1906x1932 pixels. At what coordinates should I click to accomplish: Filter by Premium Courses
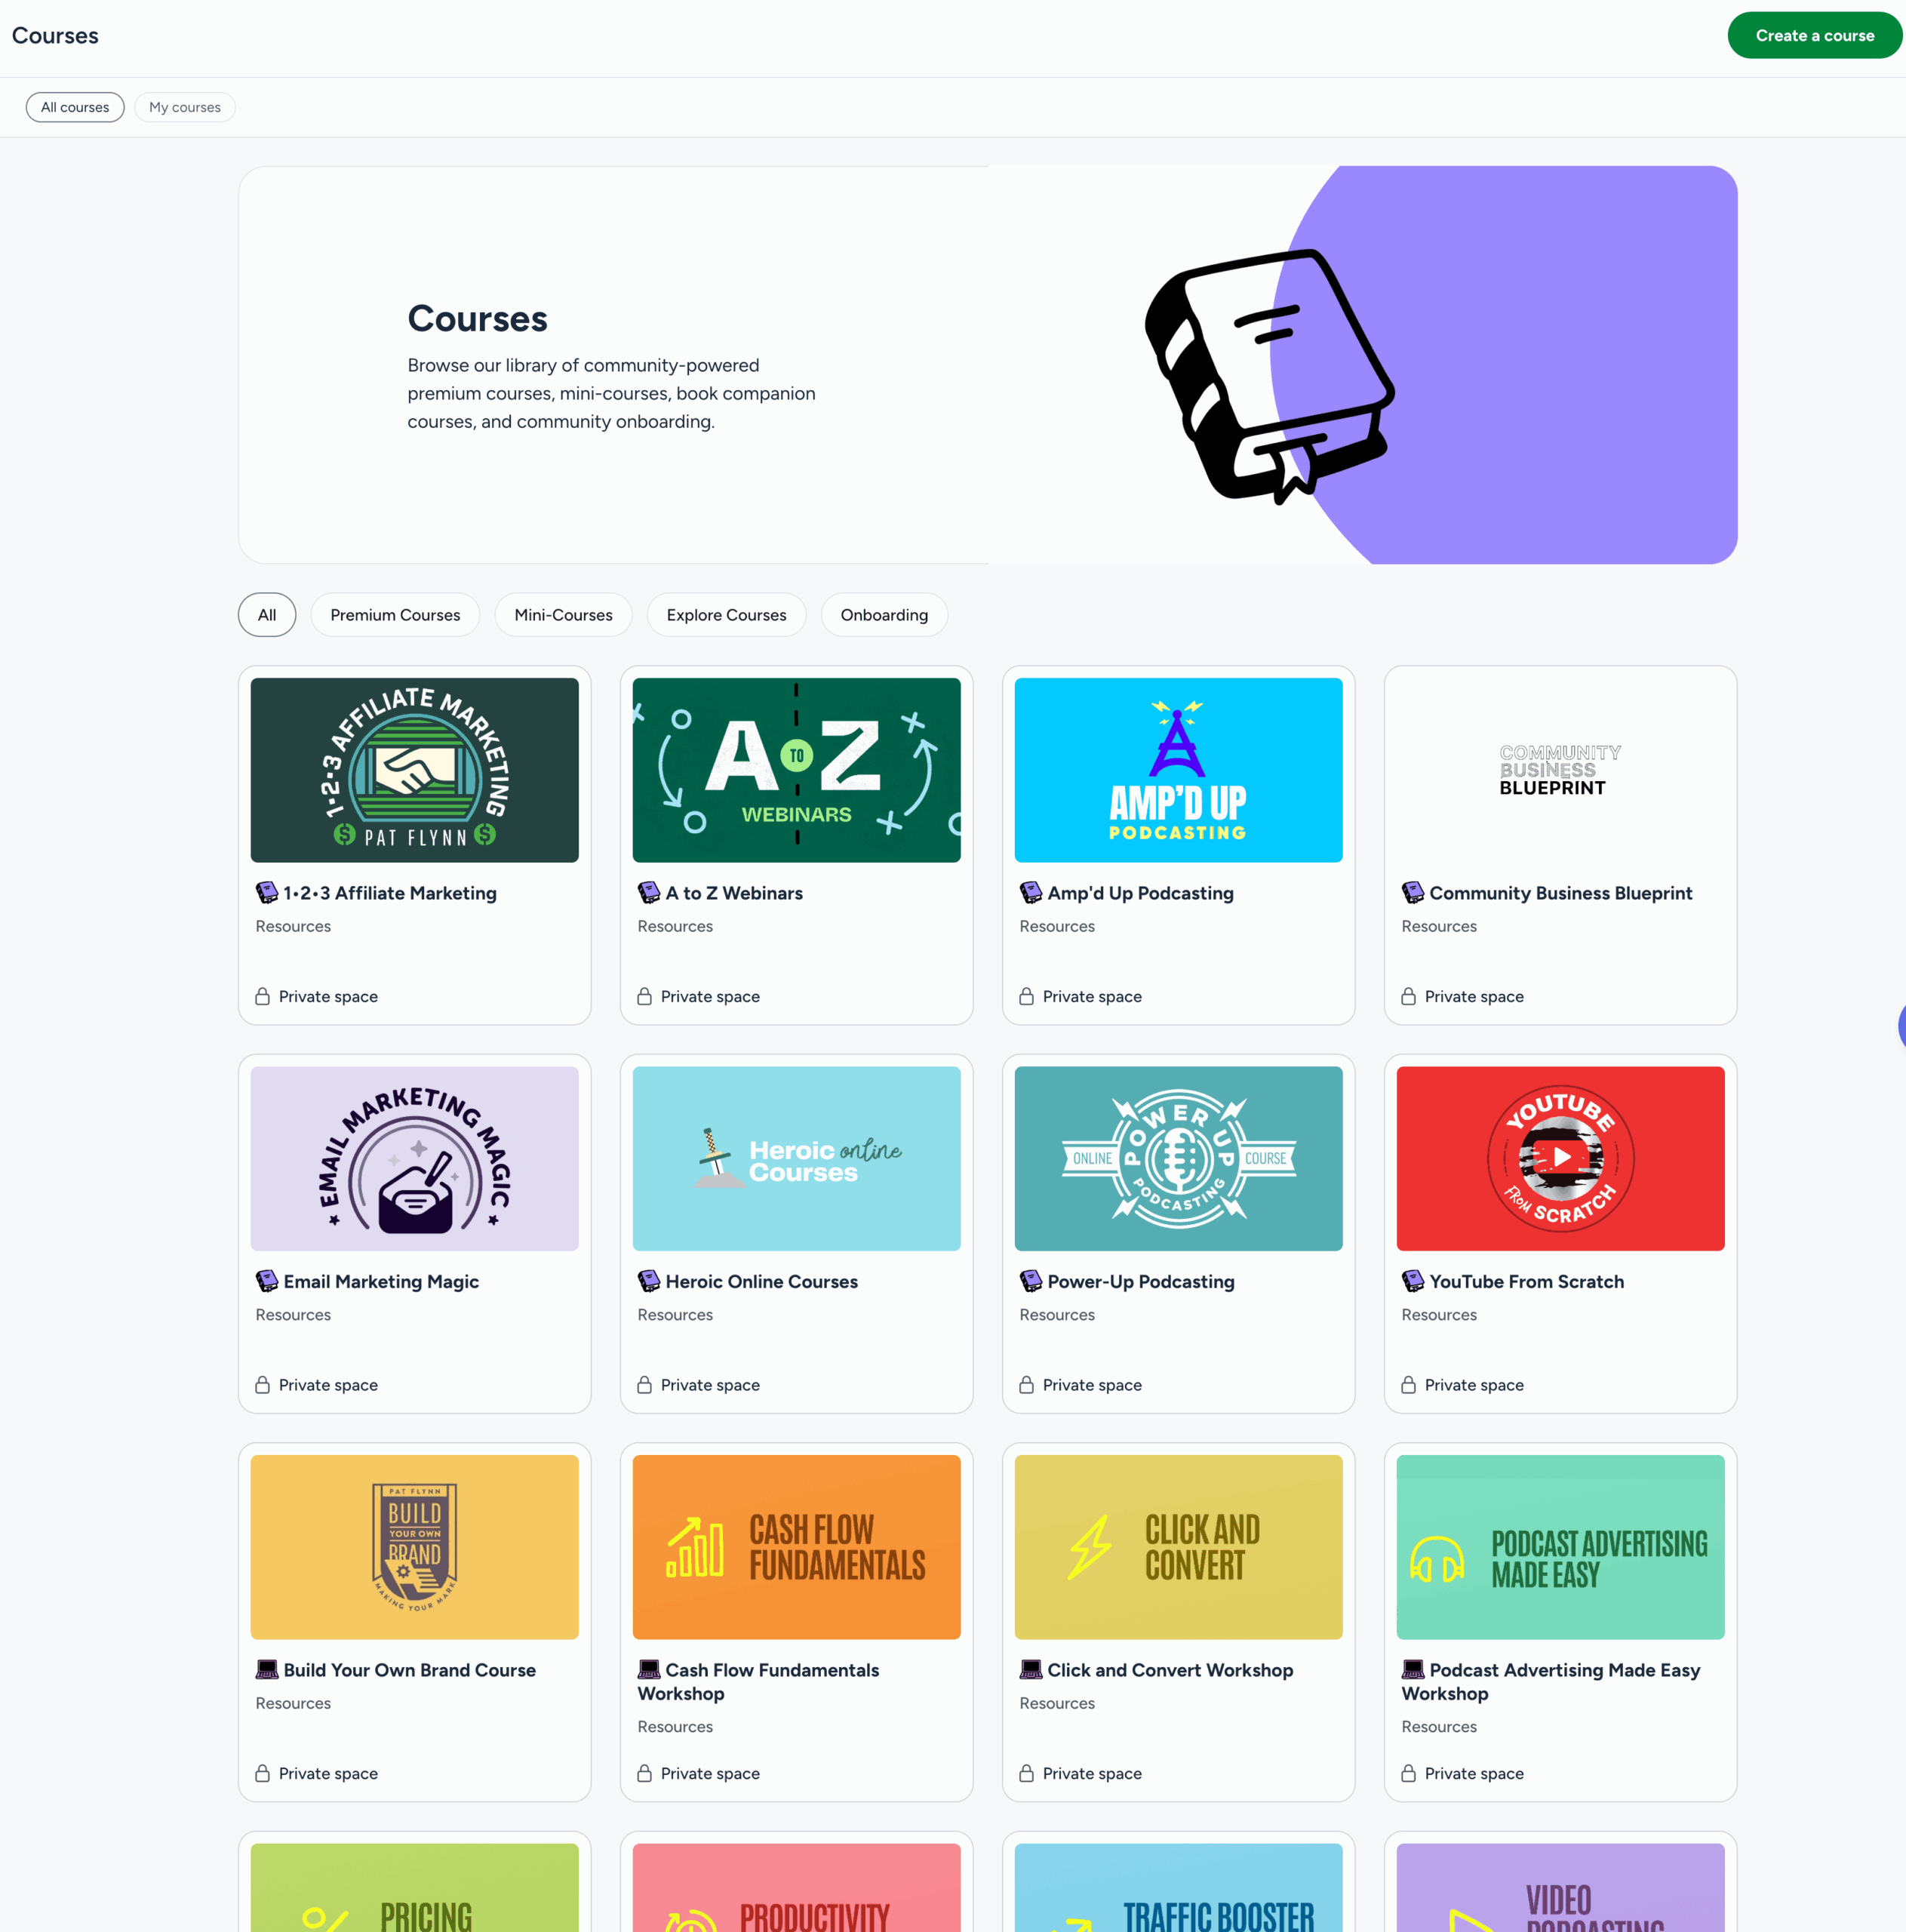(x=395, y=615)
